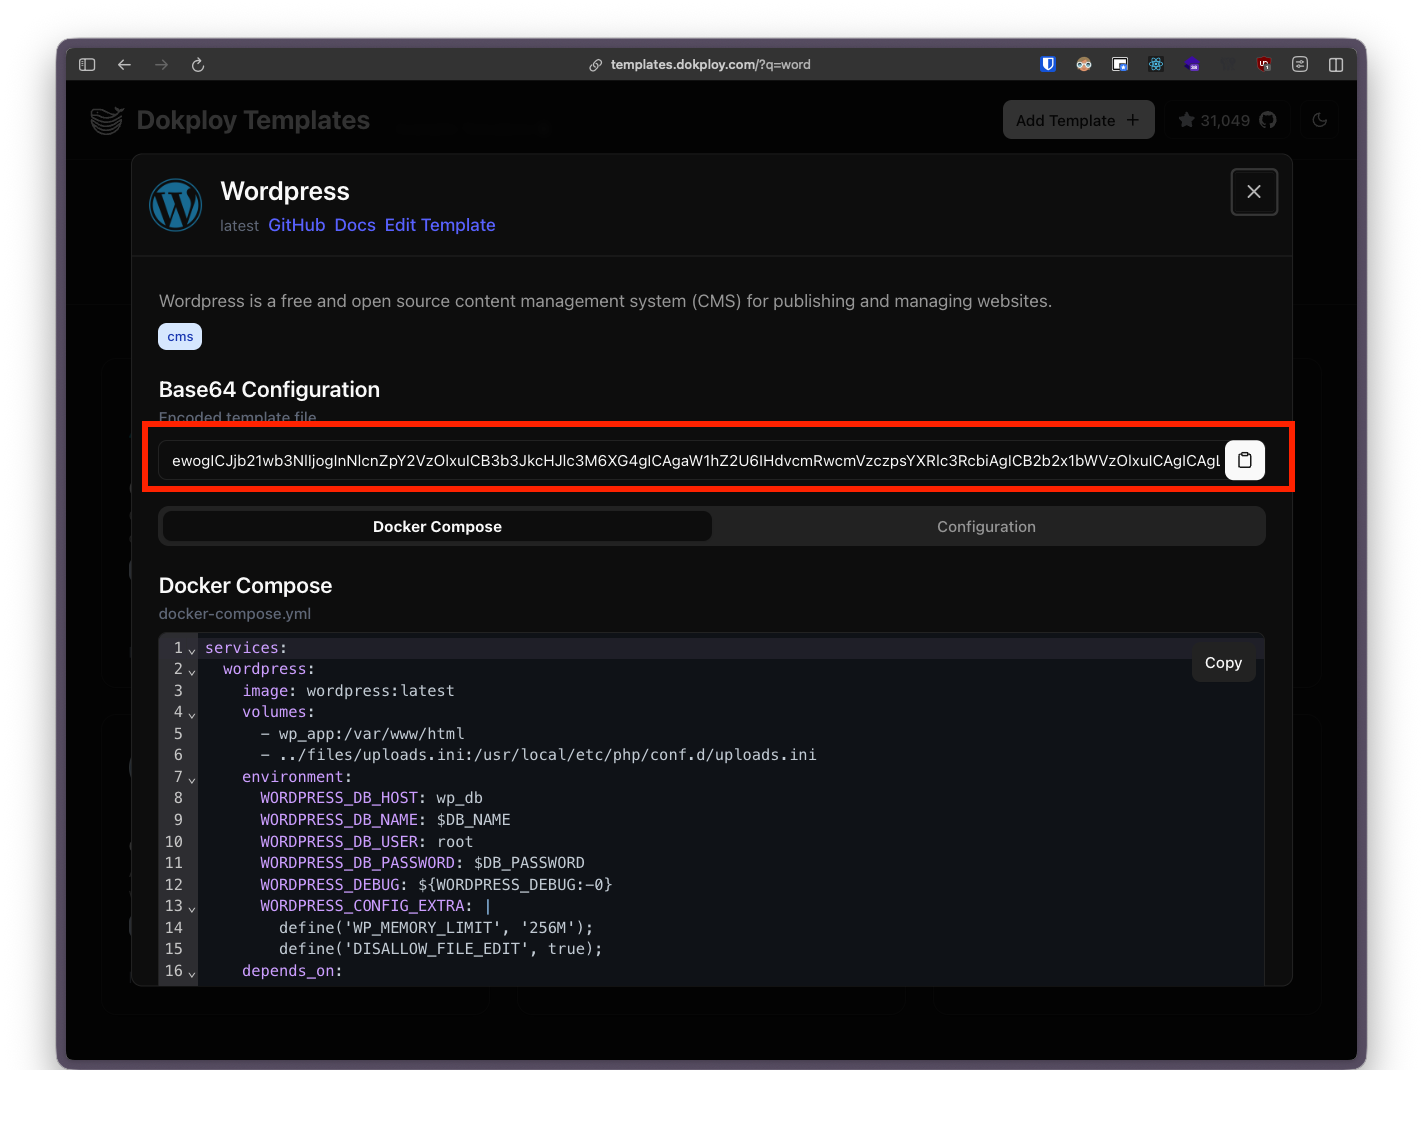1423x1144 pixels.
Task: Open the Docs link
Action: tap(355, 225)
